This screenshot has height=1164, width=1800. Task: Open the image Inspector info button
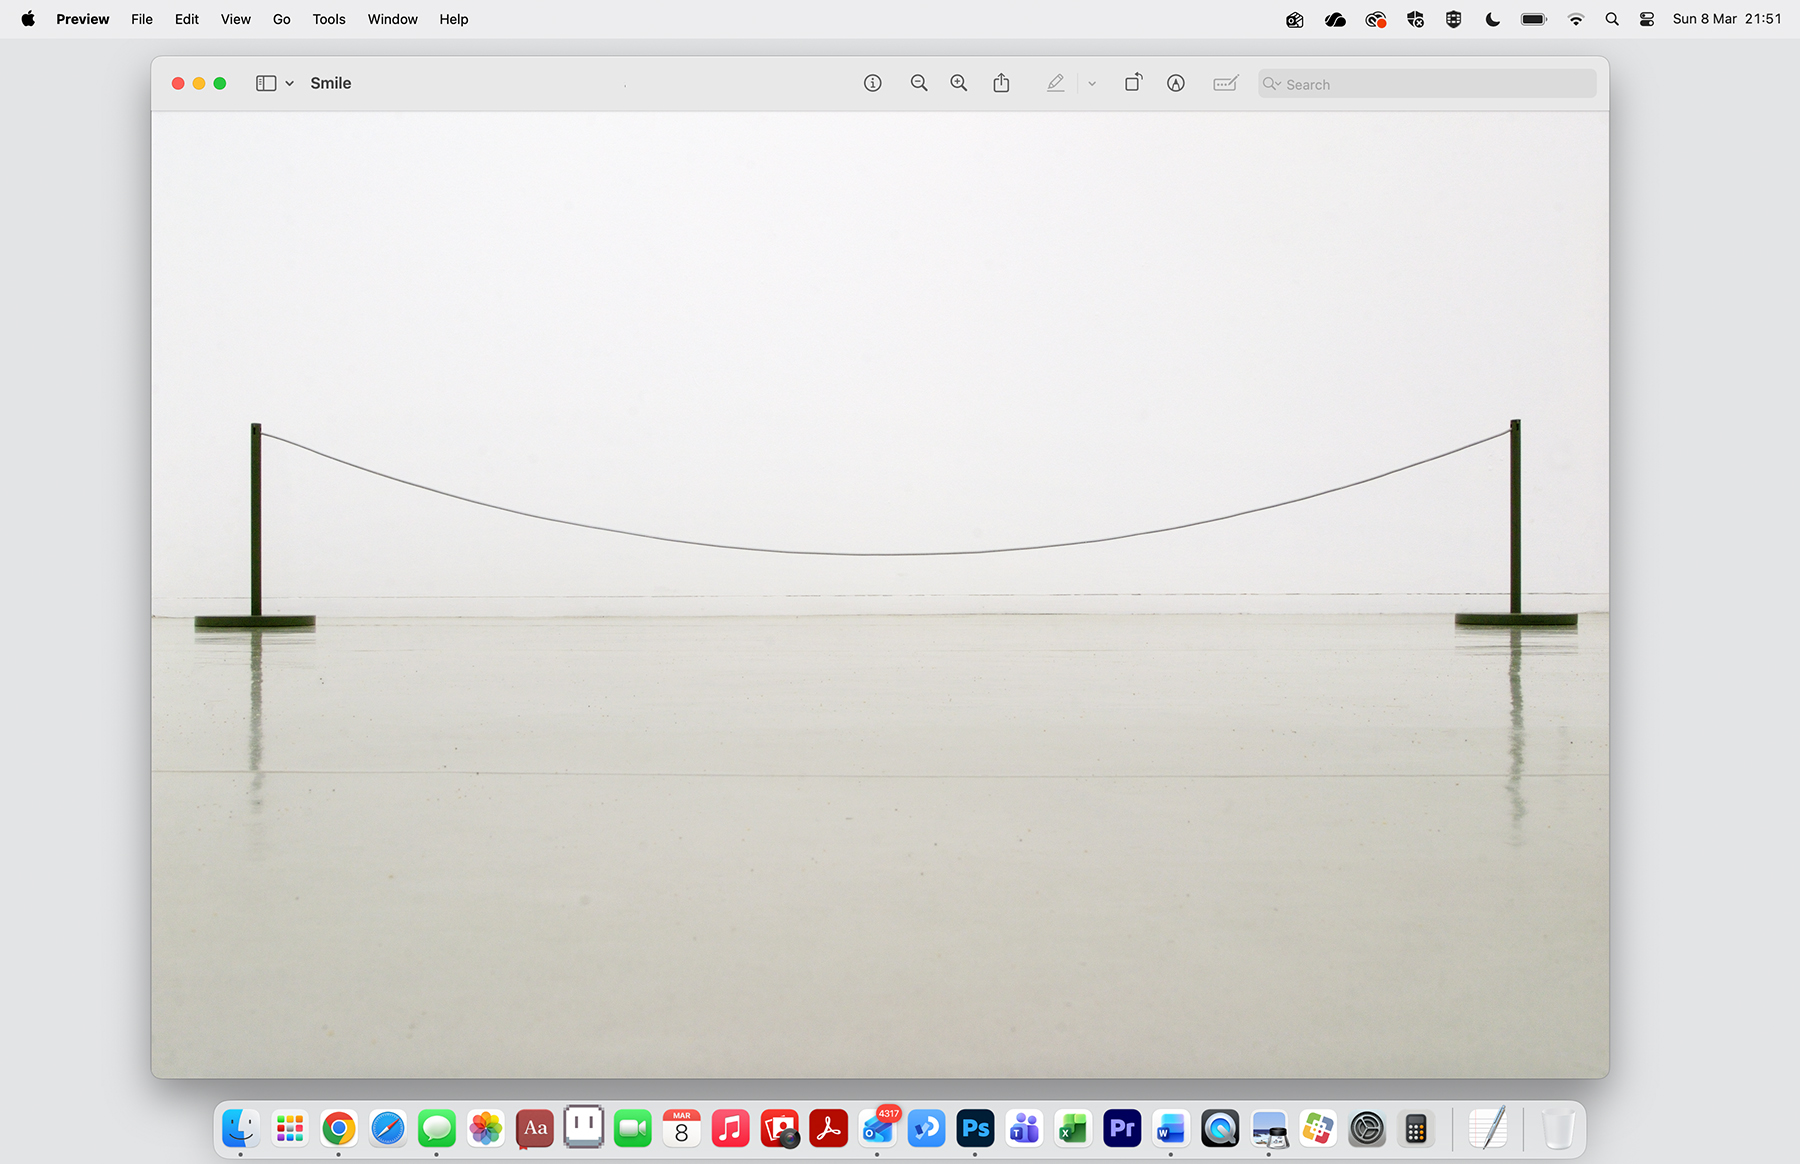pyautogui.click(x=872, y=83)
